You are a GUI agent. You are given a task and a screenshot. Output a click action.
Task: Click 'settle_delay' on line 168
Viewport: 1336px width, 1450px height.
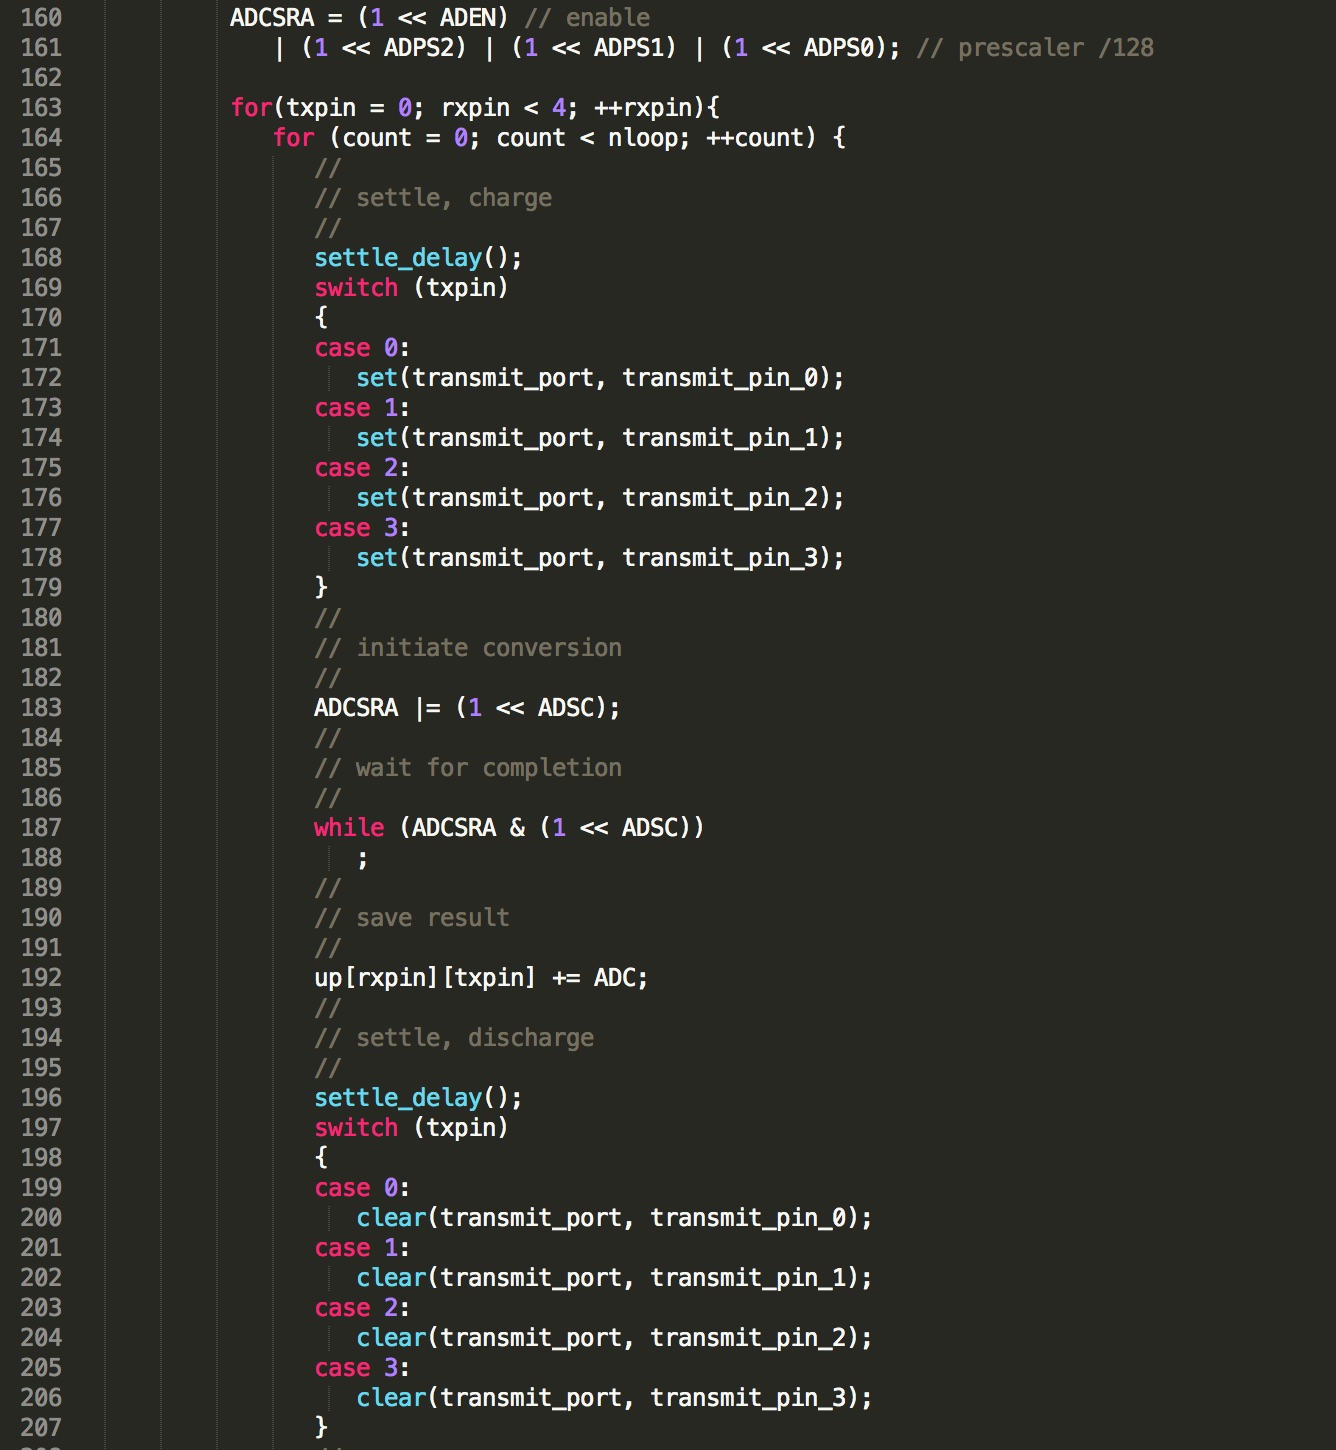[x=398, y=258]
